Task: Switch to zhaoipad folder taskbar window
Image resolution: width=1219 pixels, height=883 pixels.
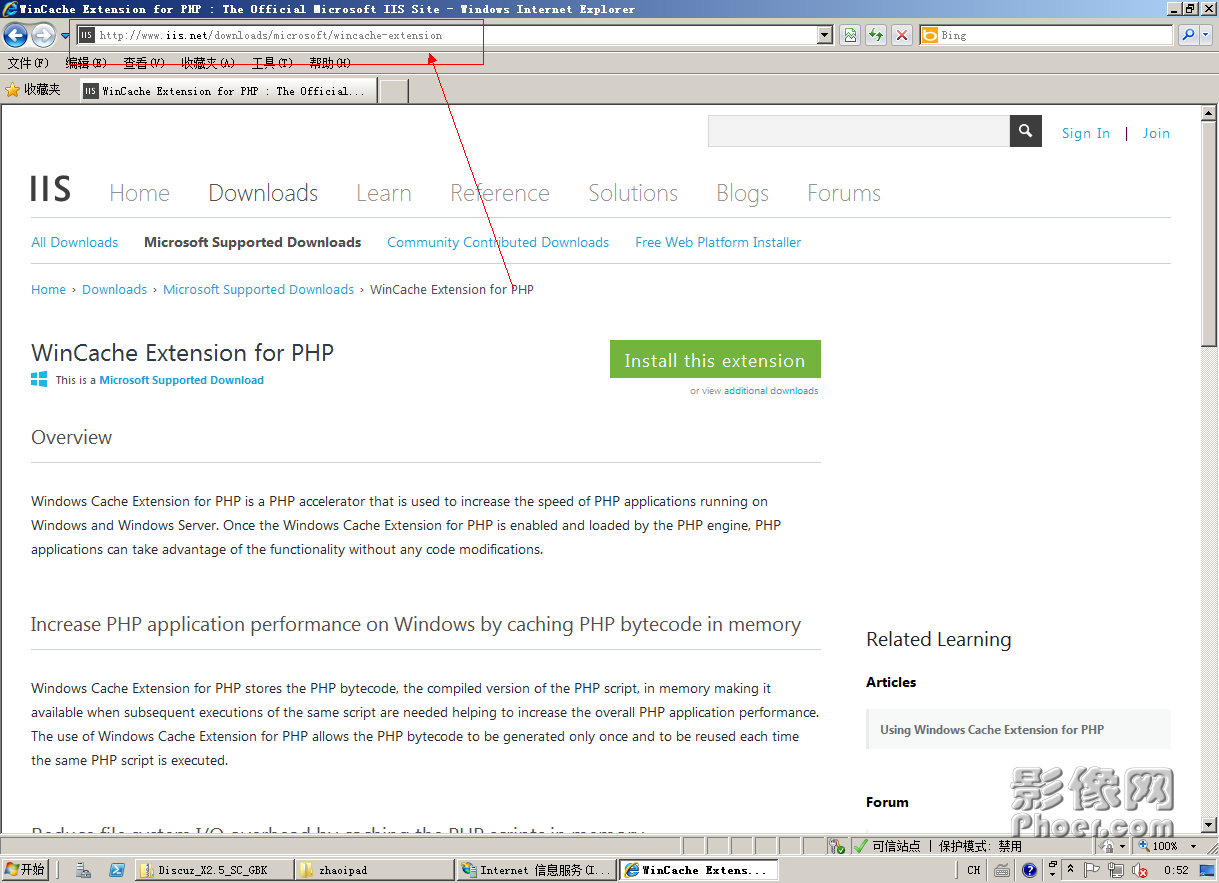Action: 374,870
